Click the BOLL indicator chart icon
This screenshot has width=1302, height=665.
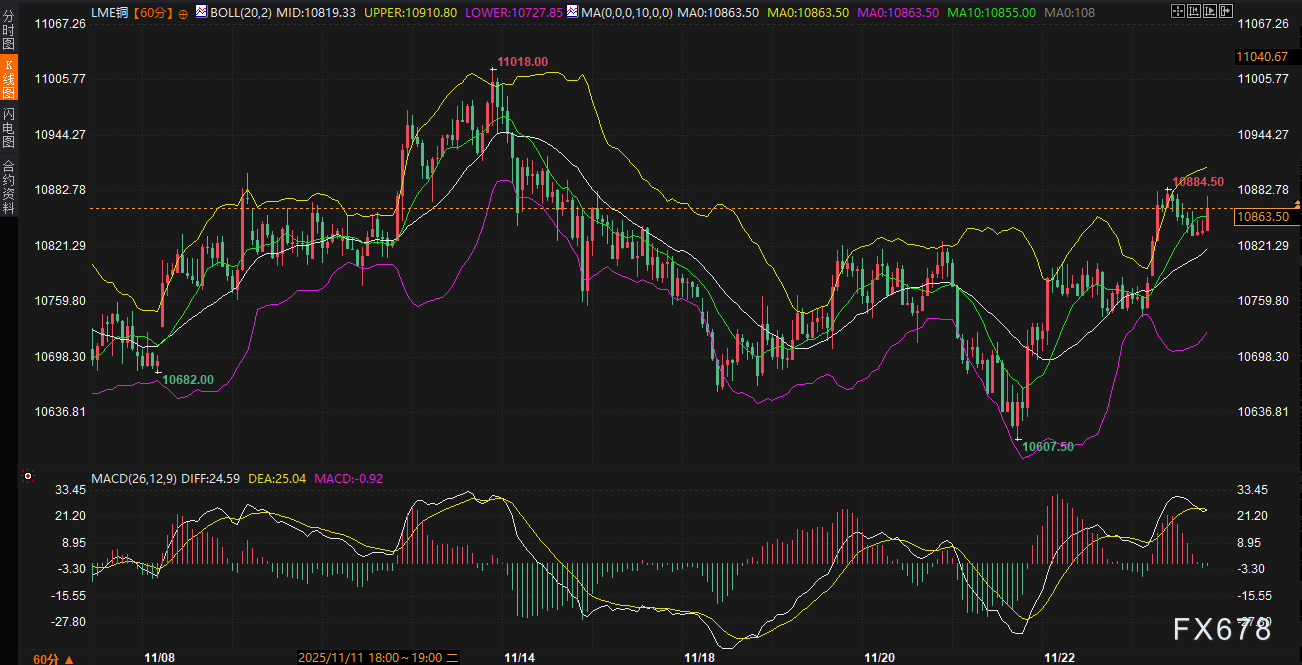(x=200, y=11)
